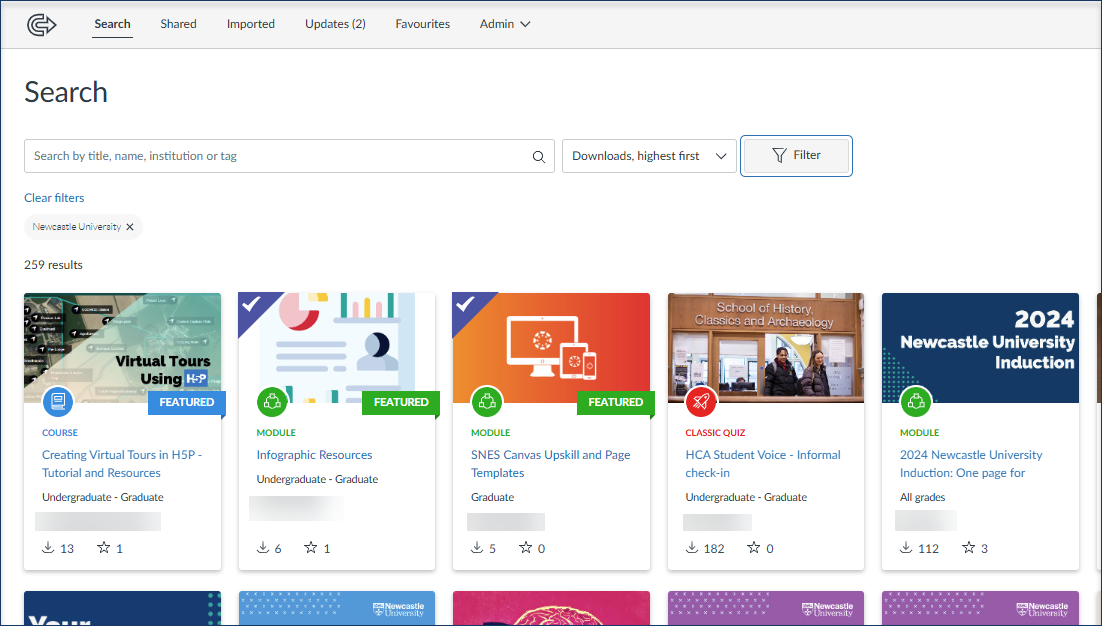This screenshot has height=626, width=1102.
Task: Switch to the Search tab
Action: (x=112, y=24)
